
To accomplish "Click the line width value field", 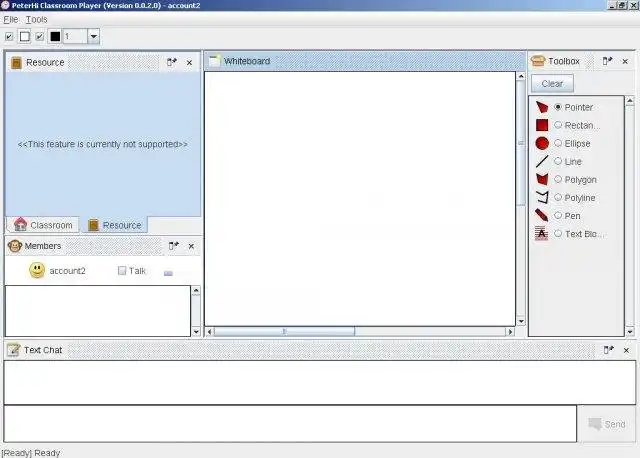I will click(x=75, y=36).
